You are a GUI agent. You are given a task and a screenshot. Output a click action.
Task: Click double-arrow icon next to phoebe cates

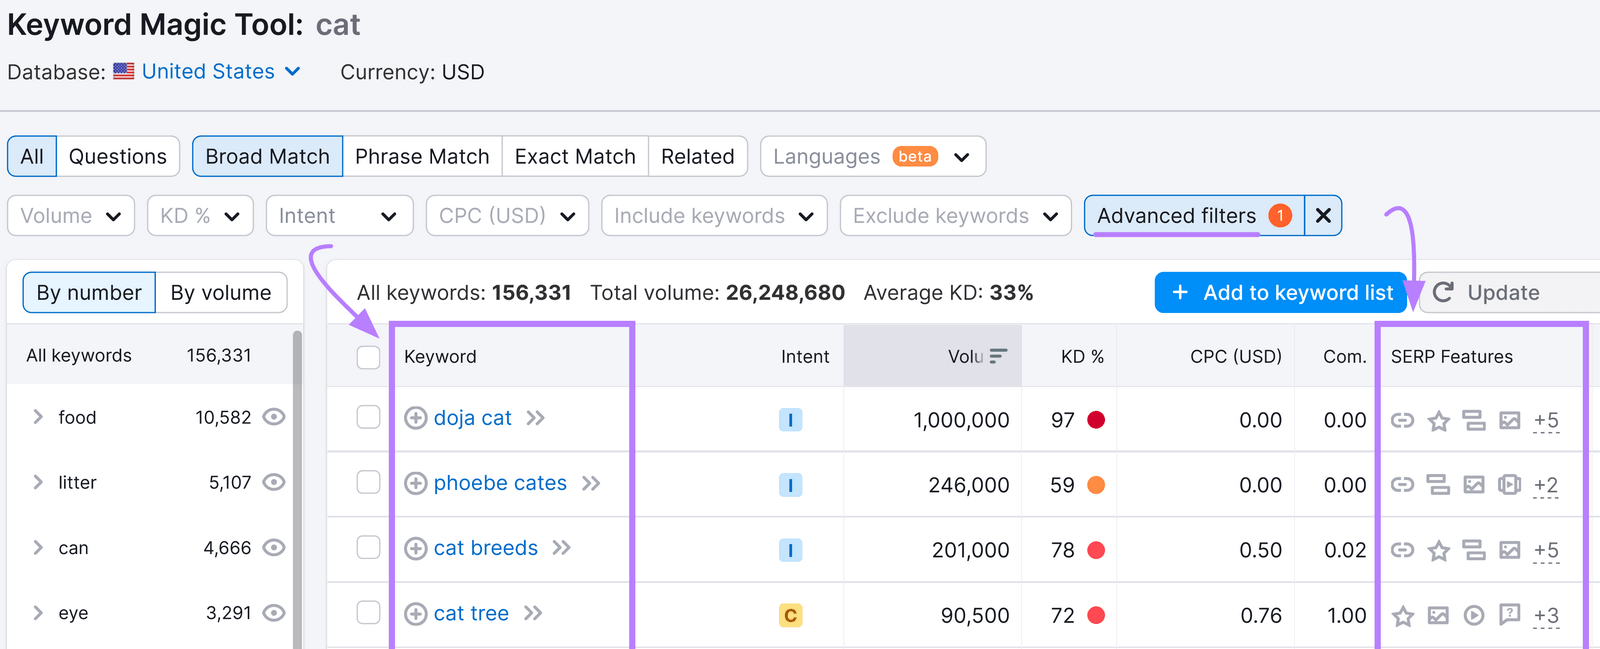point(591,484)
